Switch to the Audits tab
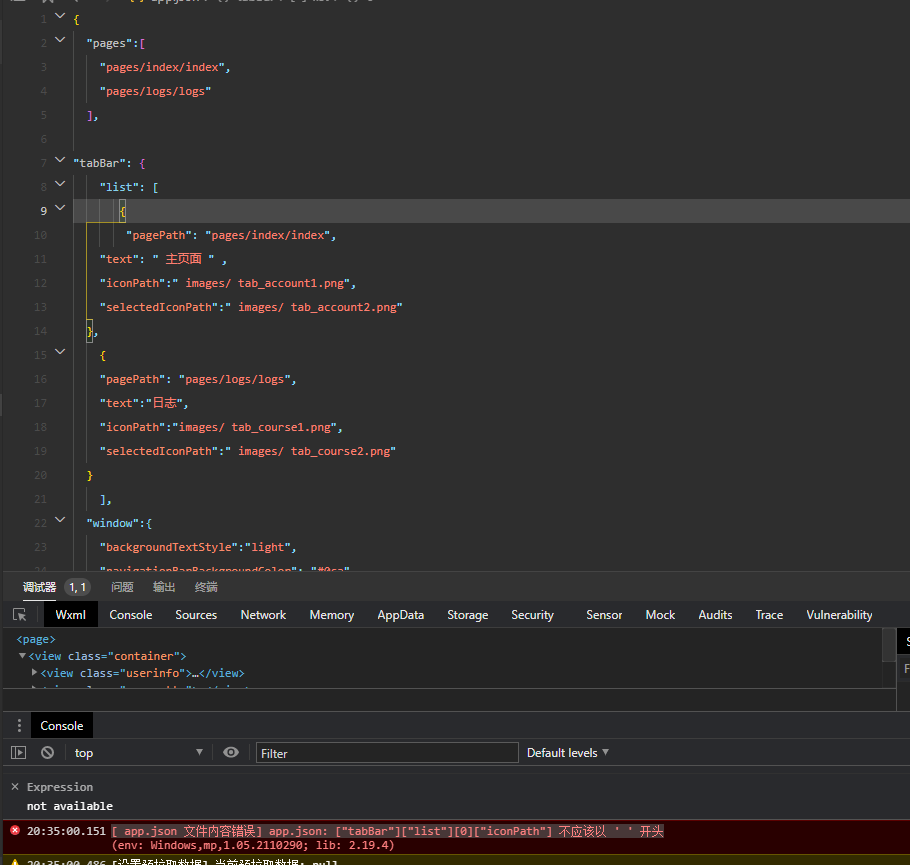The width and height of the screenshot is (910, 865). (715, 615)
